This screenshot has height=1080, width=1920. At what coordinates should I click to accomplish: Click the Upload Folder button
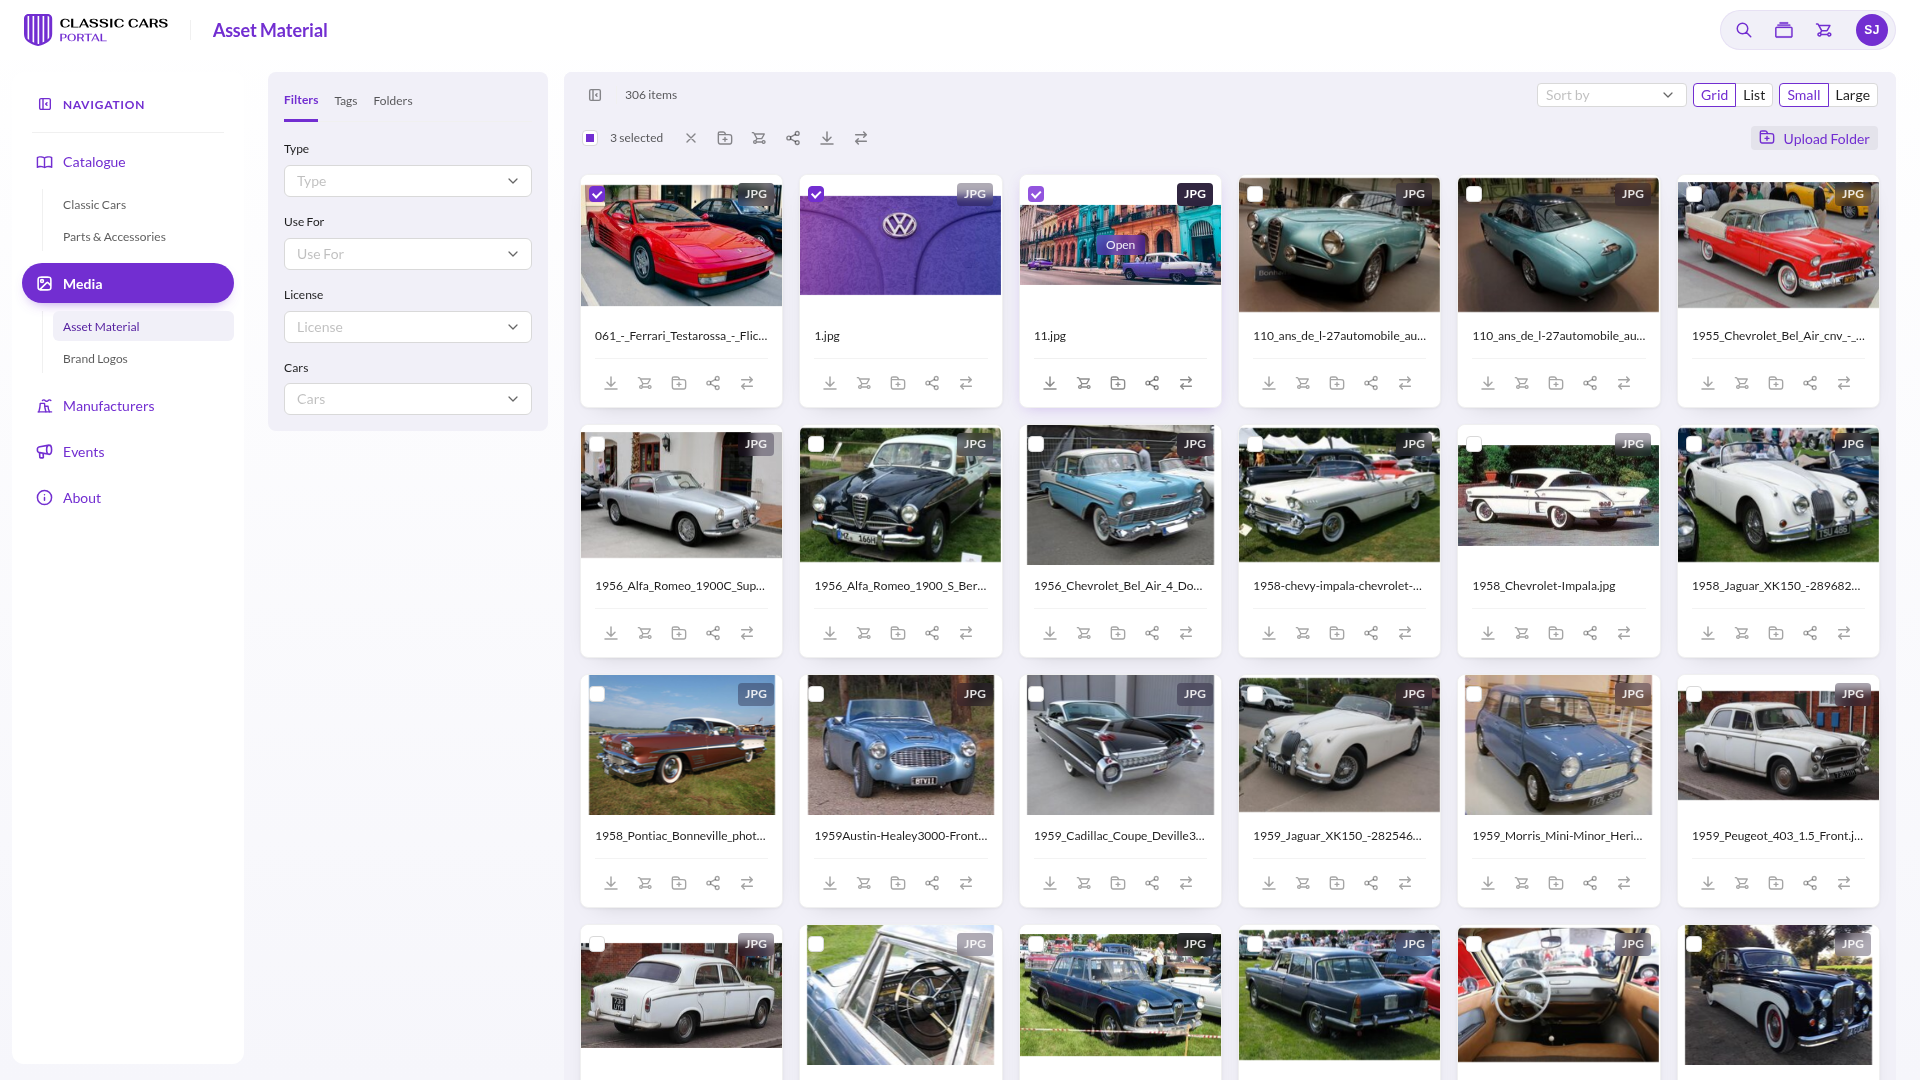tap(1815, 138)
